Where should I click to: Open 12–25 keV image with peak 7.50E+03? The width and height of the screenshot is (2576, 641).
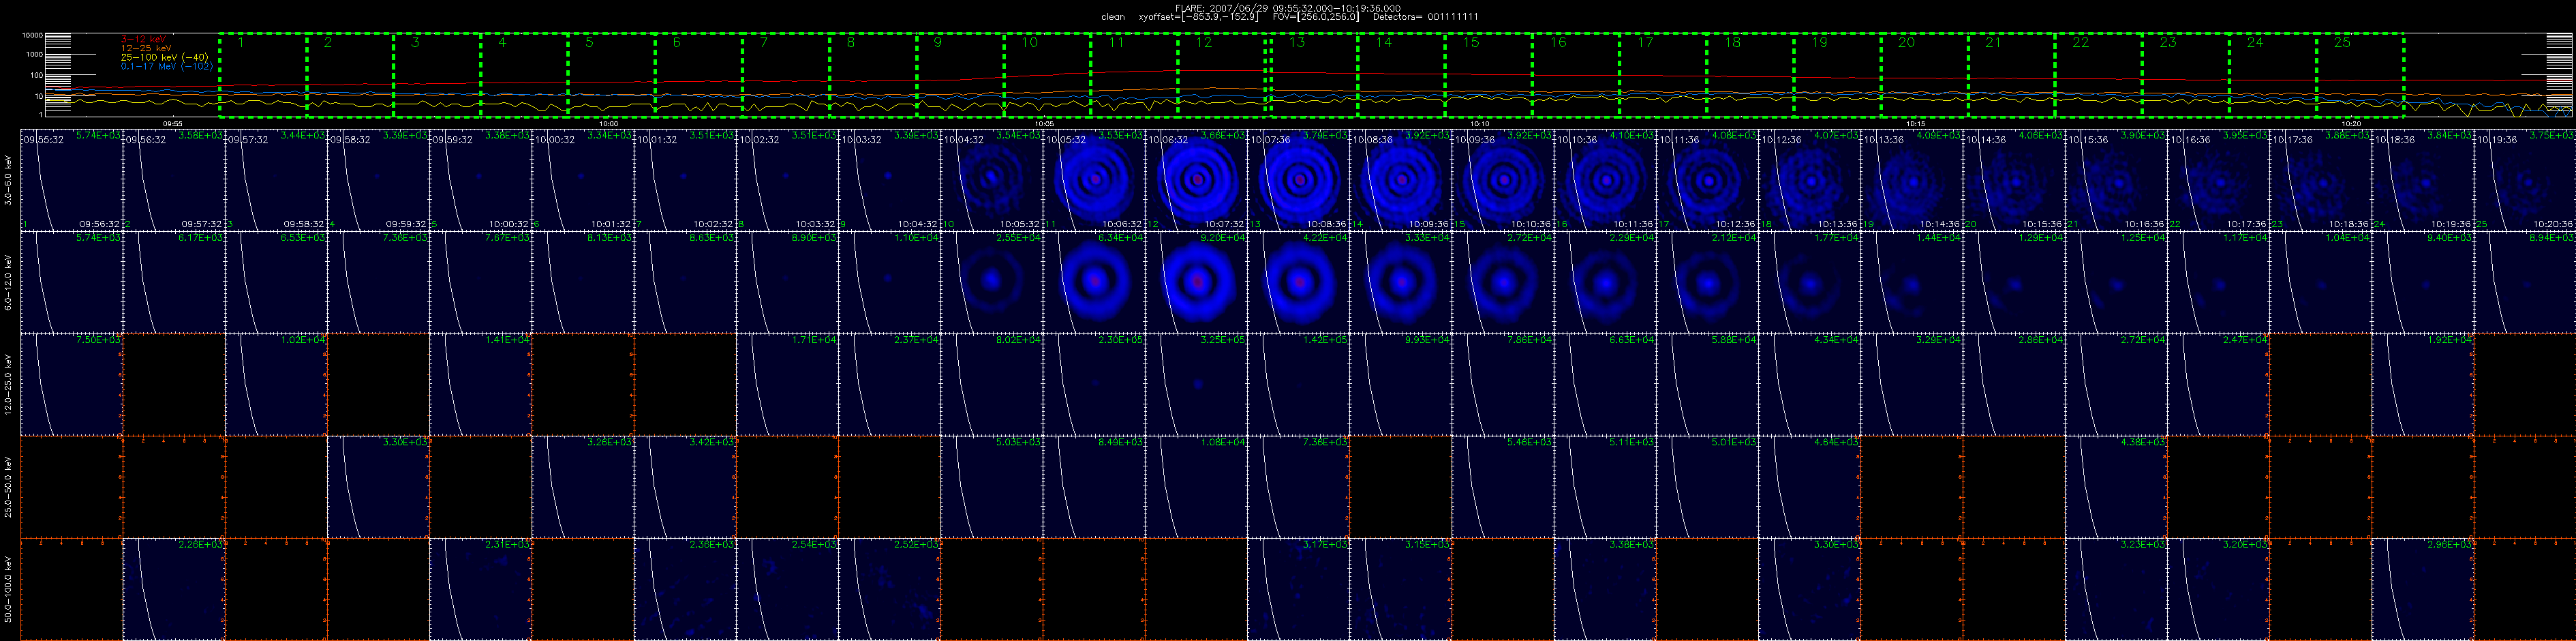click(72, 384)
